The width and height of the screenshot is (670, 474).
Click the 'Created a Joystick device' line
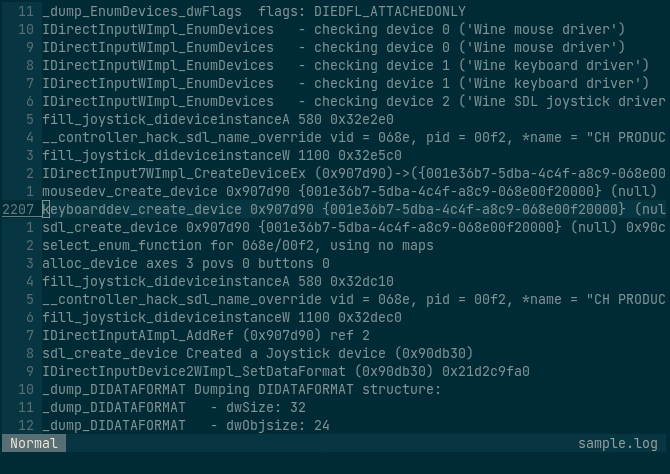tap(258, 353)
